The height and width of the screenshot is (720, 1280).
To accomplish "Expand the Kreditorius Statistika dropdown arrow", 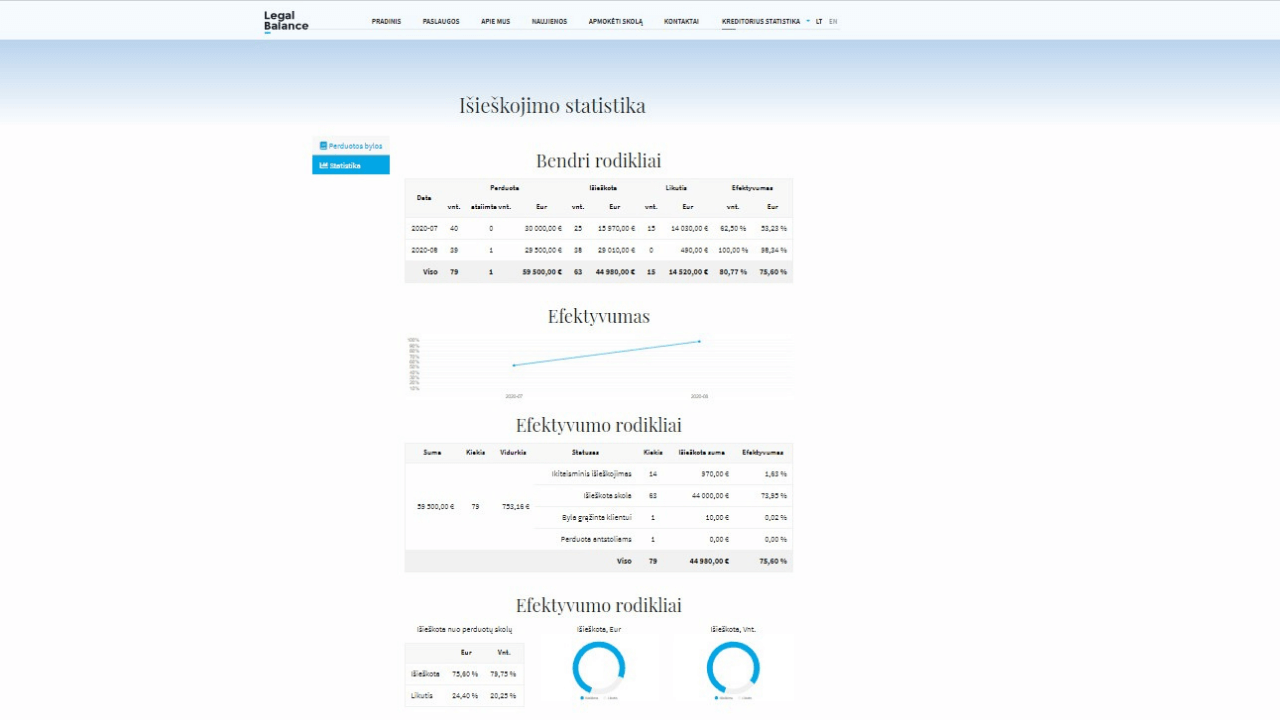I will 808,21.
